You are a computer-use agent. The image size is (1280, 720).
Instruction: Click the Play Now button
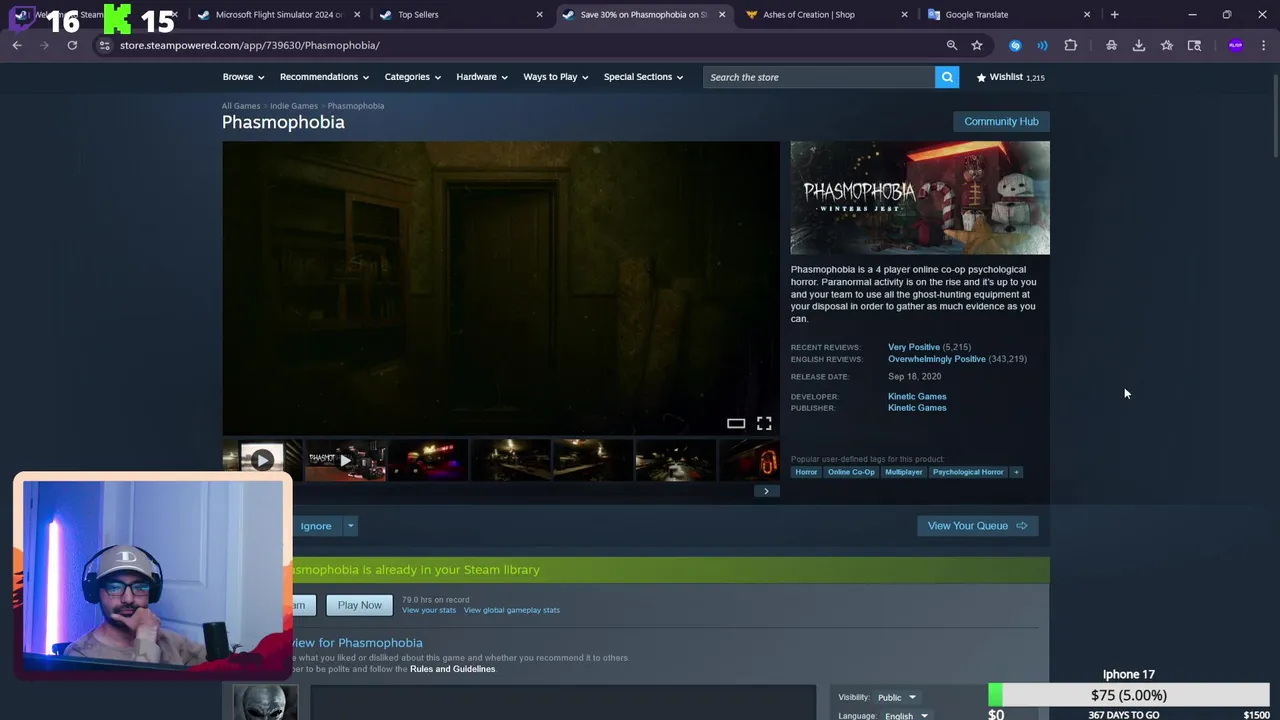click(x=359, y=605)
